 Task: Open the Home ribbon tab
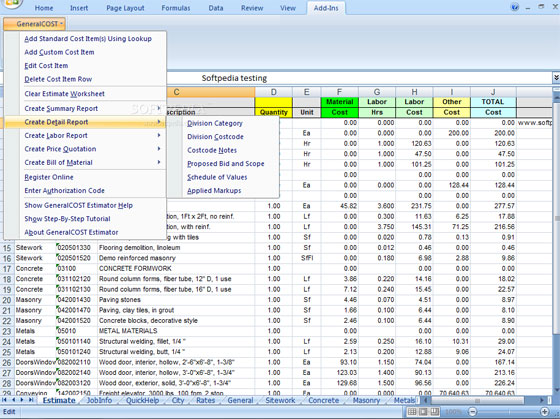coord(44,8)
